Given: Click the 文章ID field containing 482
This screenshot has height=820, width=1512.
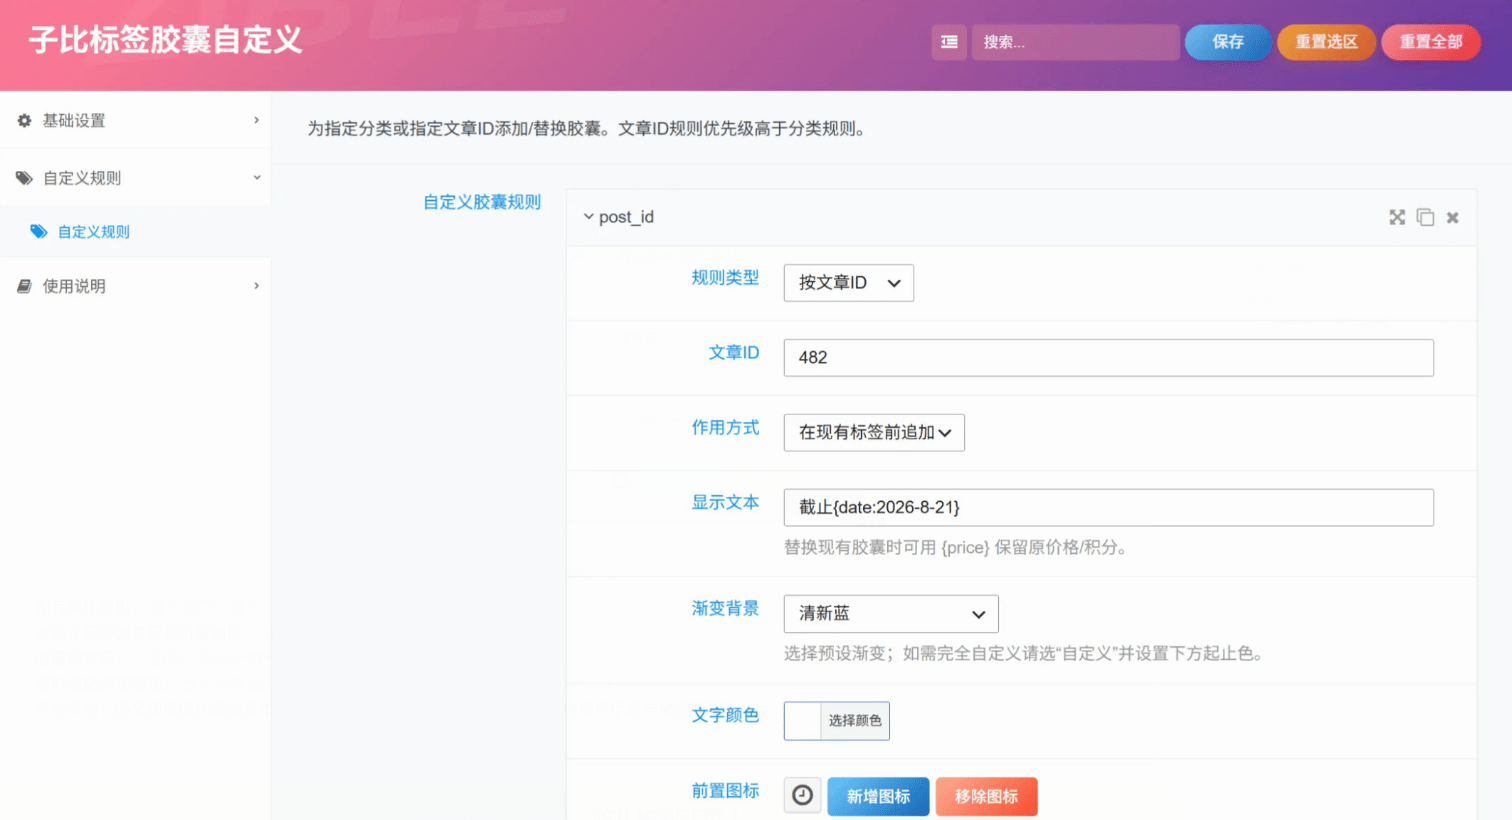Looking at the screenshot, I should point(1108,358).
